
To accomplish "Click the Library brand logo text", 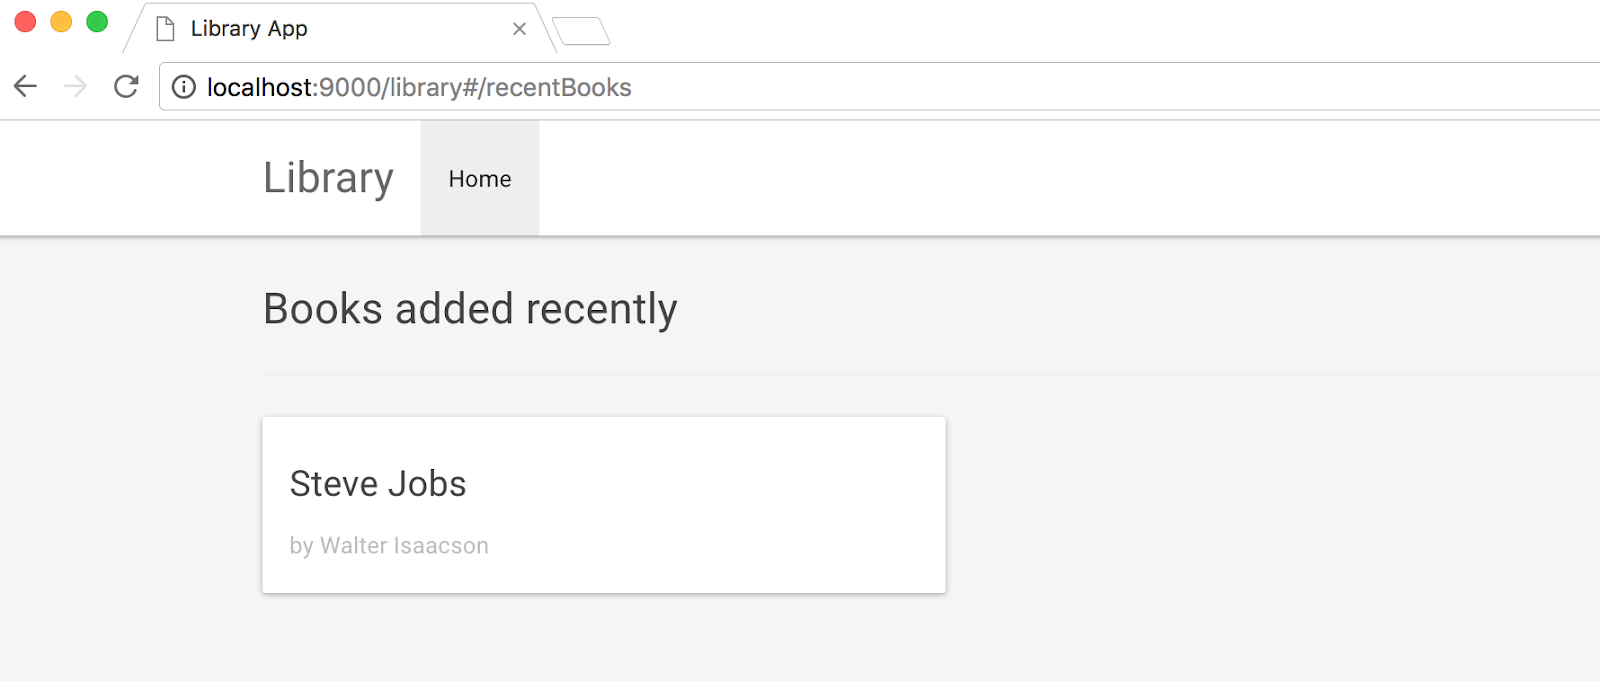I will pyautogui.click(x=328, y=178).
